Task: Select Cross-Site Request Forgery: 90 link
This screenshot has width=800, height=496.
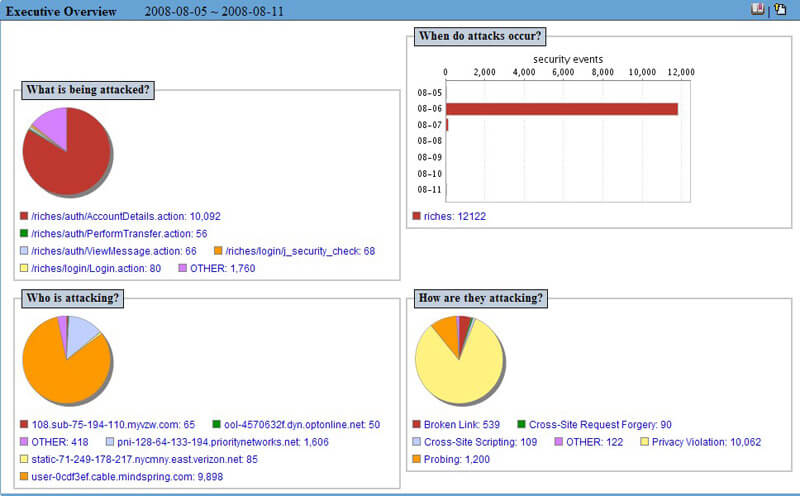Action: point(600,425)
